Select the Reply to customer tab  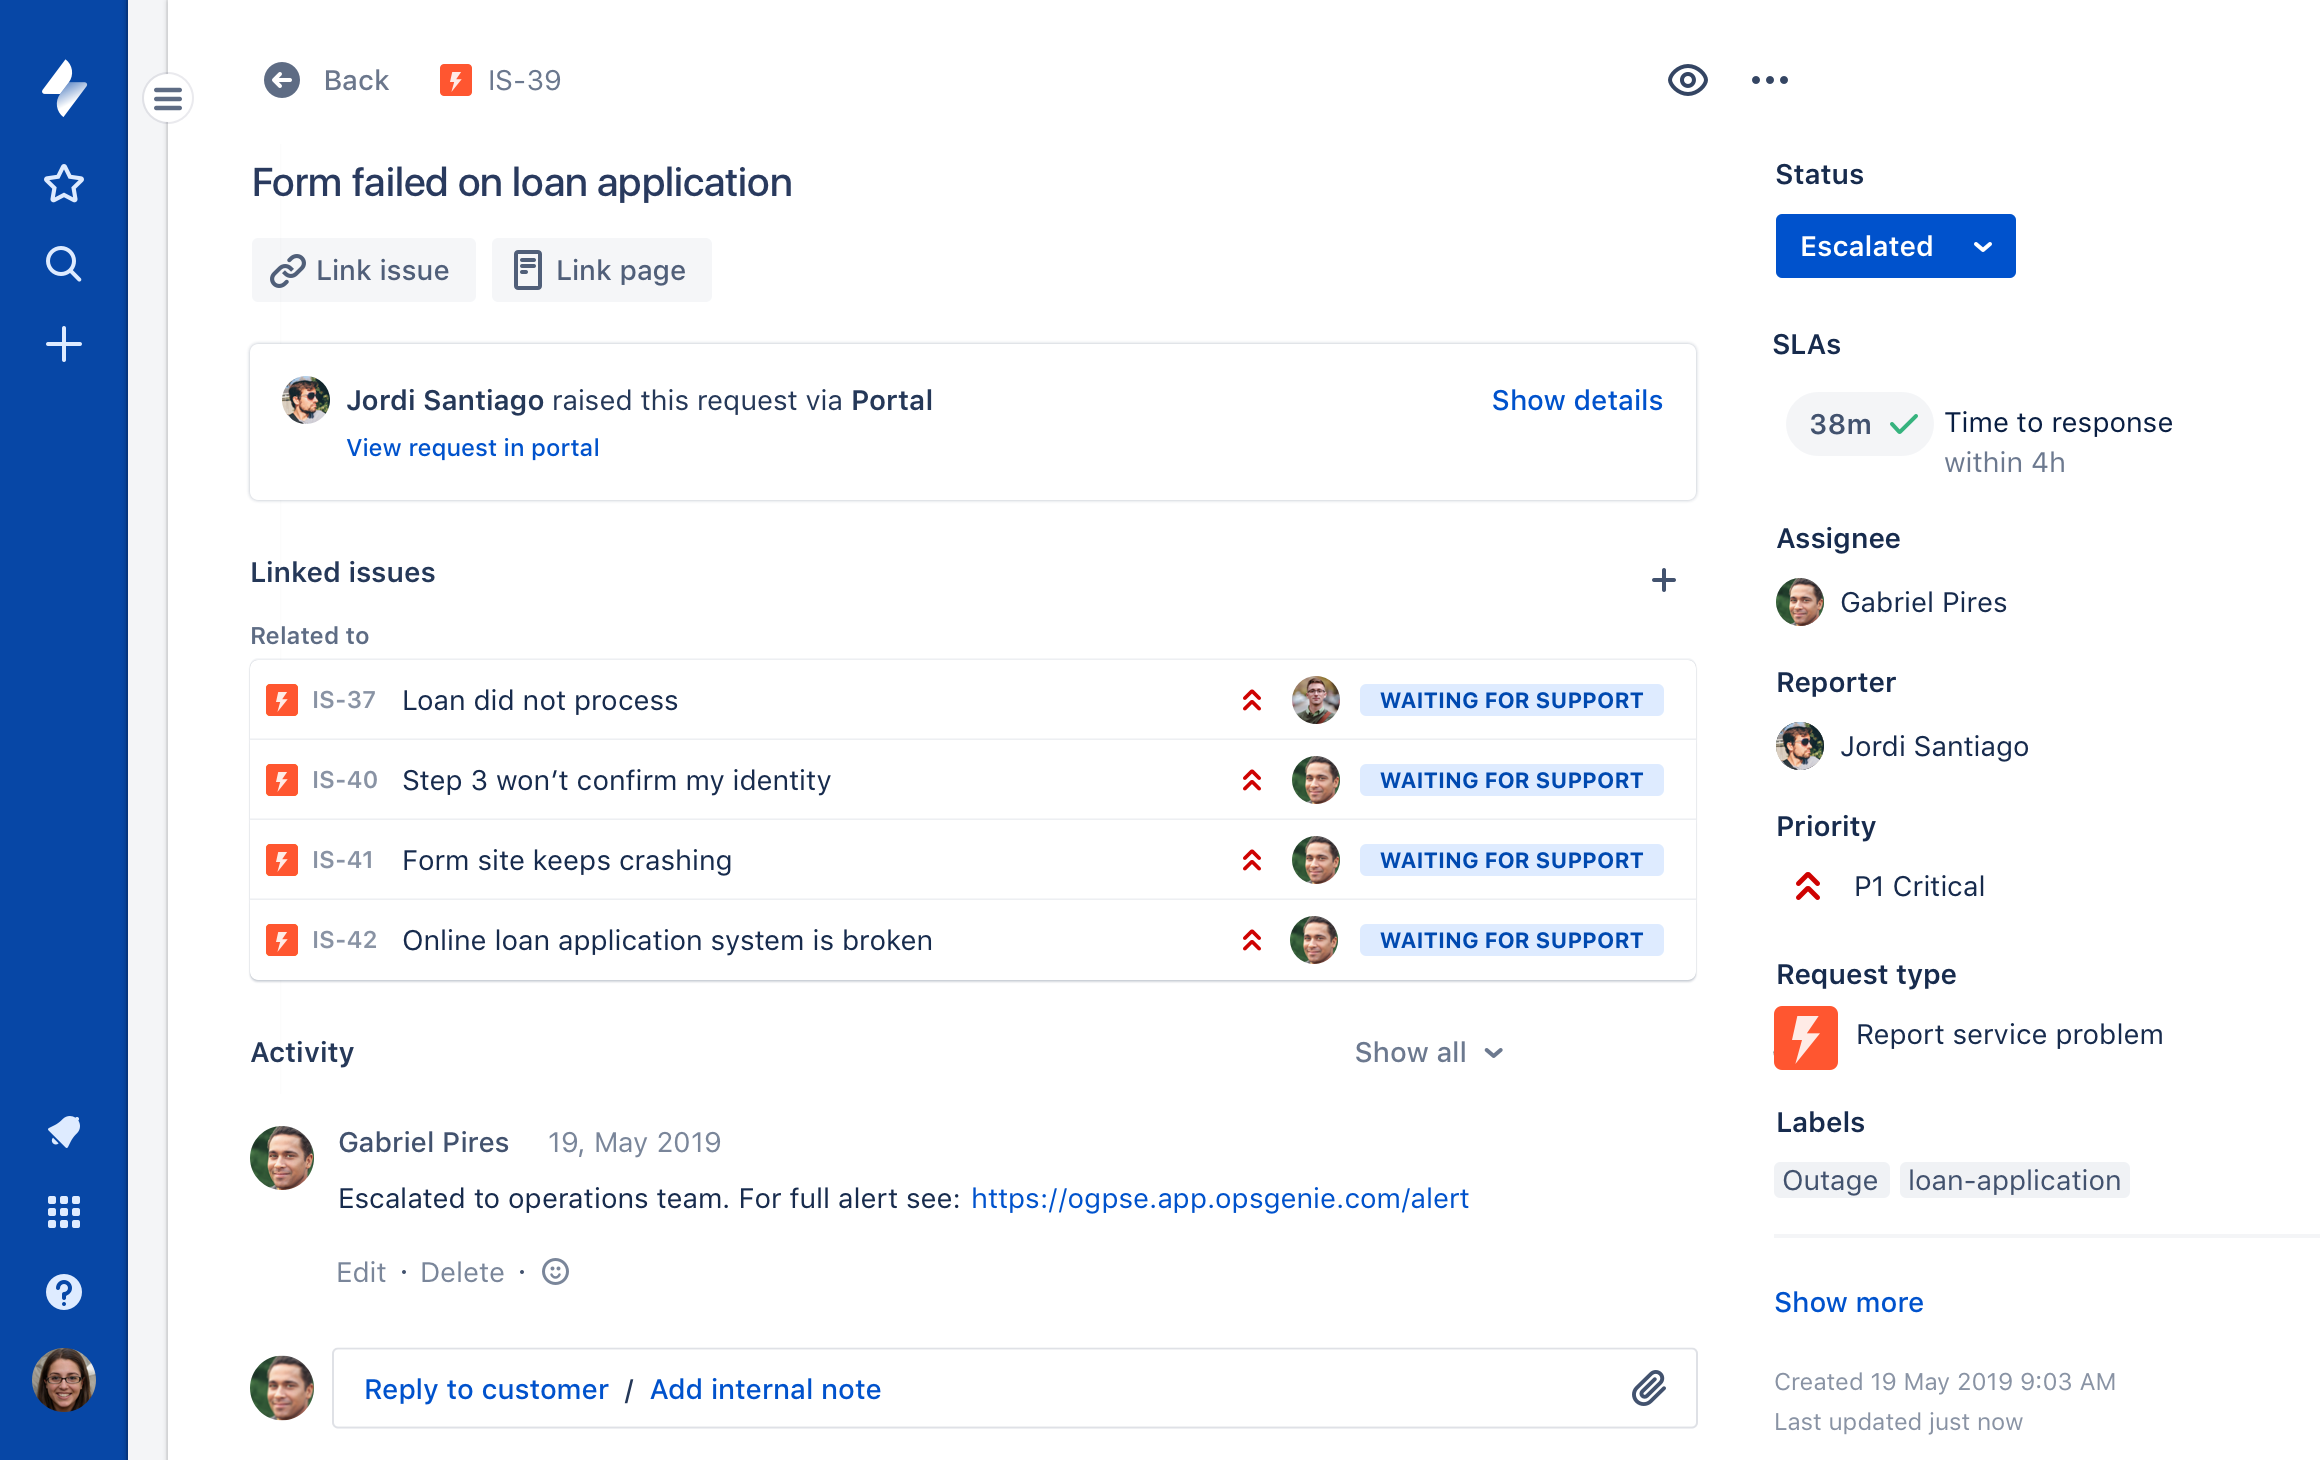coord(486,1388)
